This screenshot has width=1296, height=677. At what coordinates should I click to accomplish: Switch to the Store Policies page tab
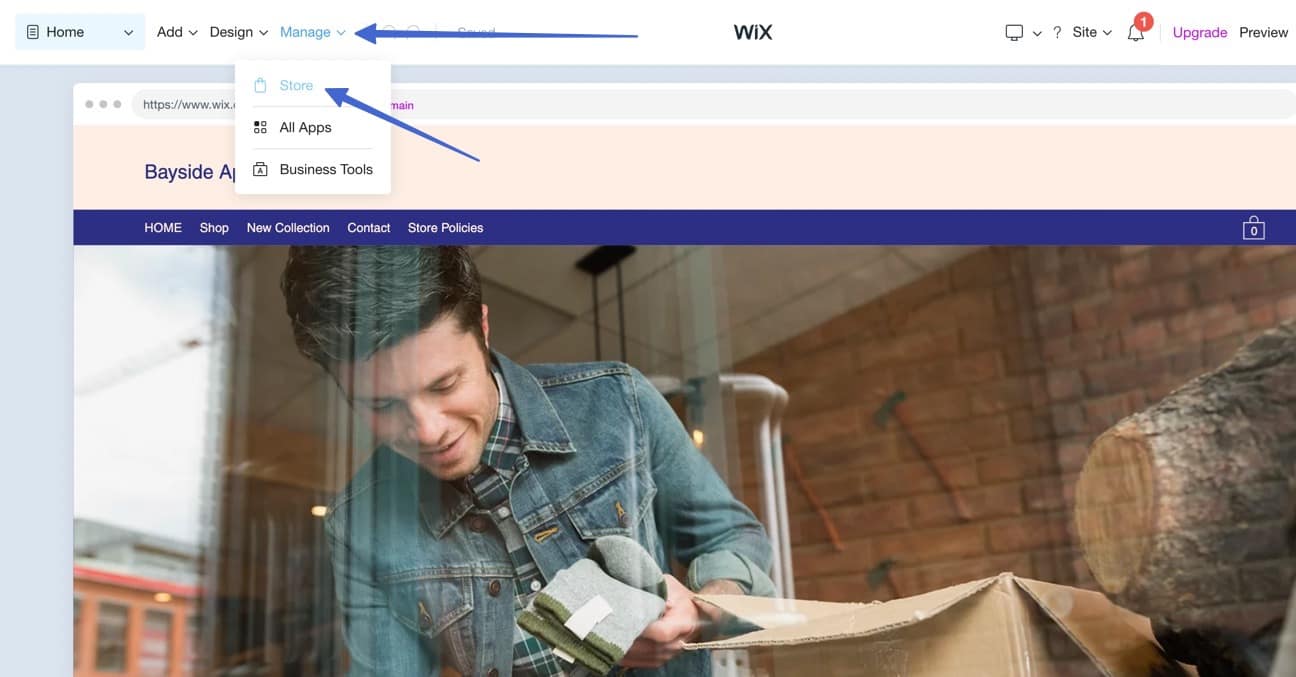point(445,227)
